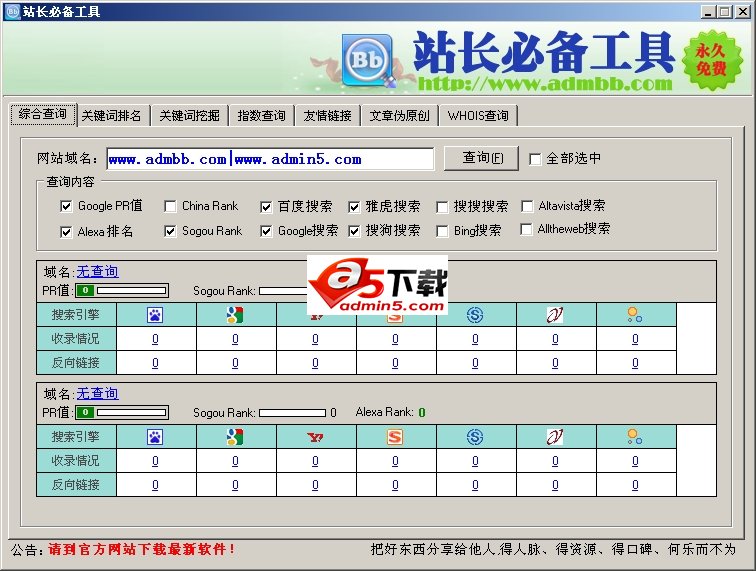Check the 全部选中 select-all checkbox
756x571 pixels.
(535, 159)
